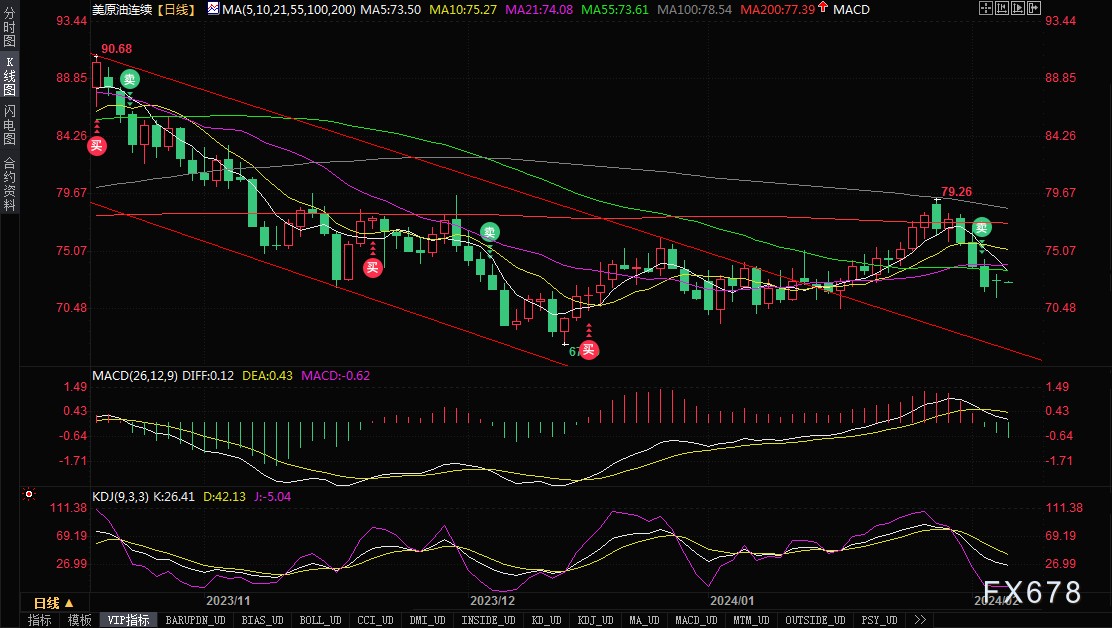
Task: Click the MACD(26,12,9) indicator label
Action: tap(136, 375)
